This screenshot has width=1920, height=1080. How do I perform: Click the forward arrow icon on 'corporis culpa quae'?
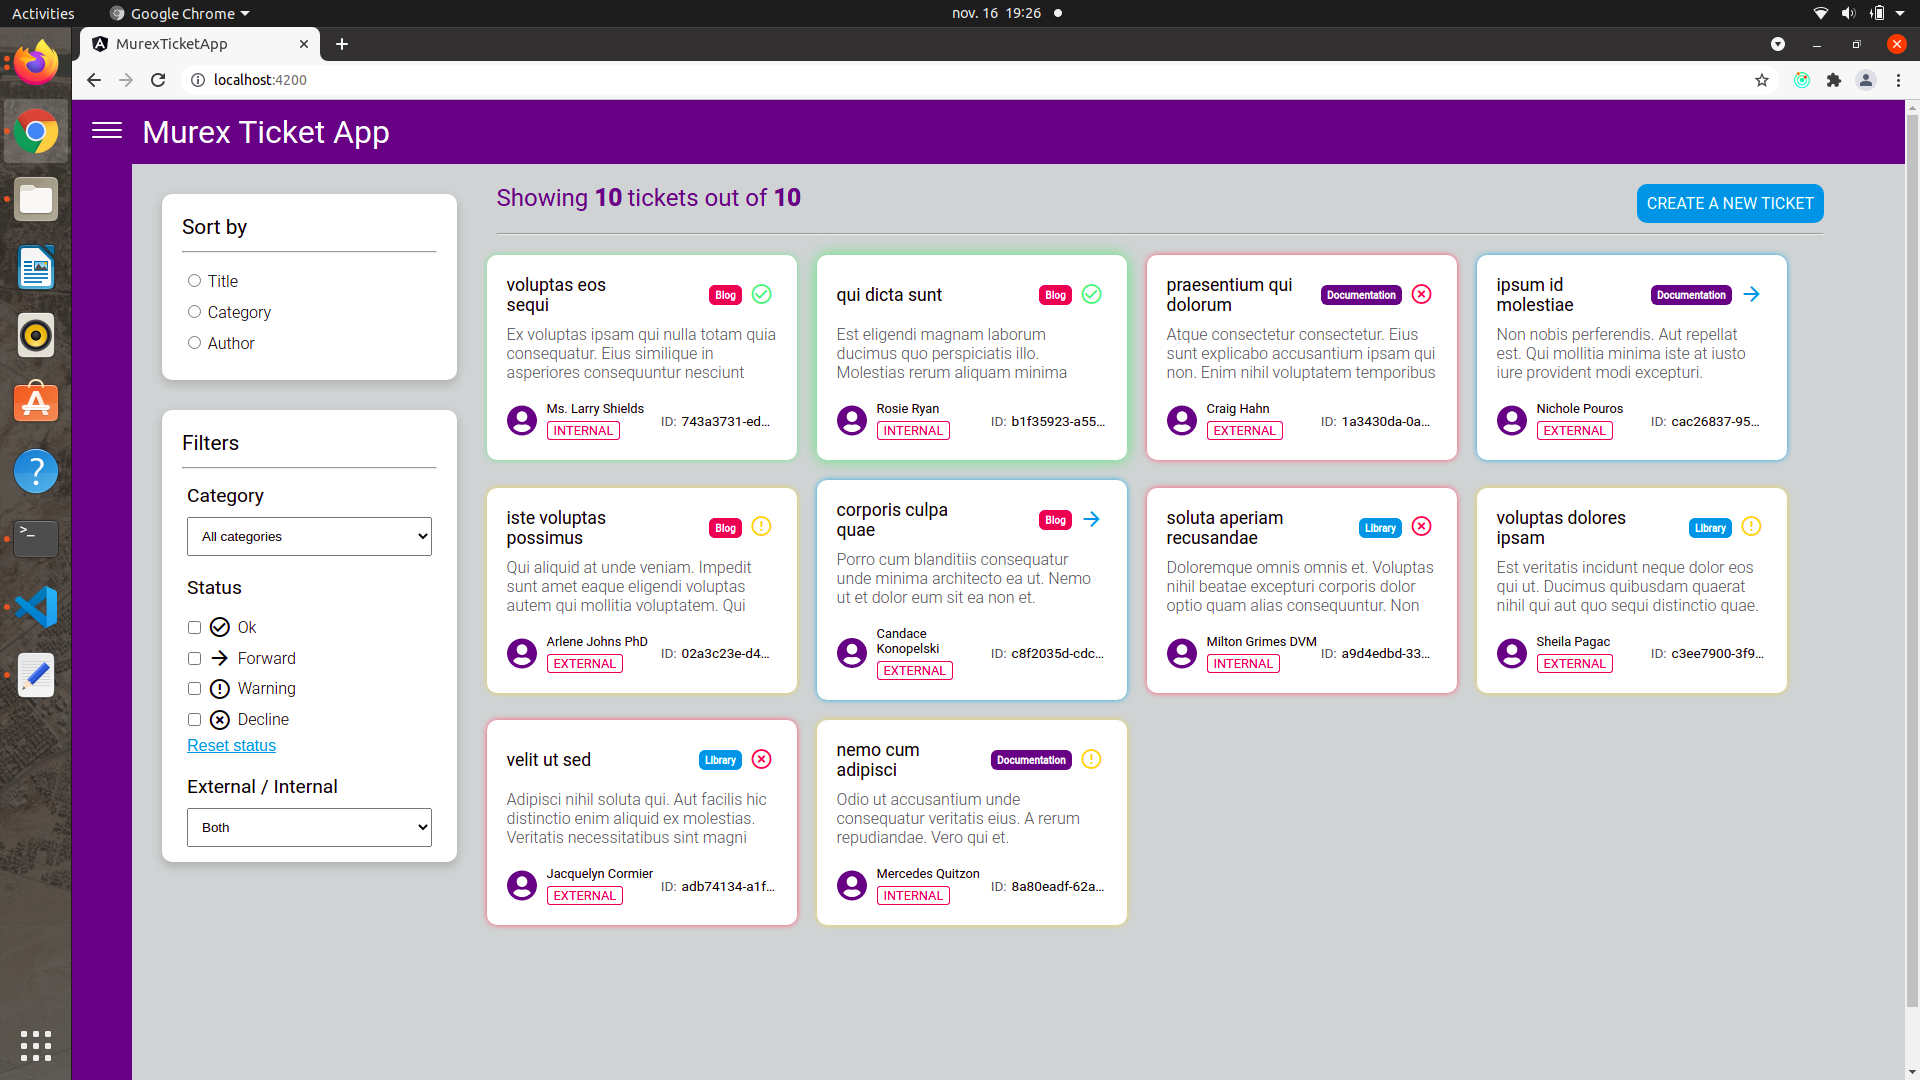1091,519
